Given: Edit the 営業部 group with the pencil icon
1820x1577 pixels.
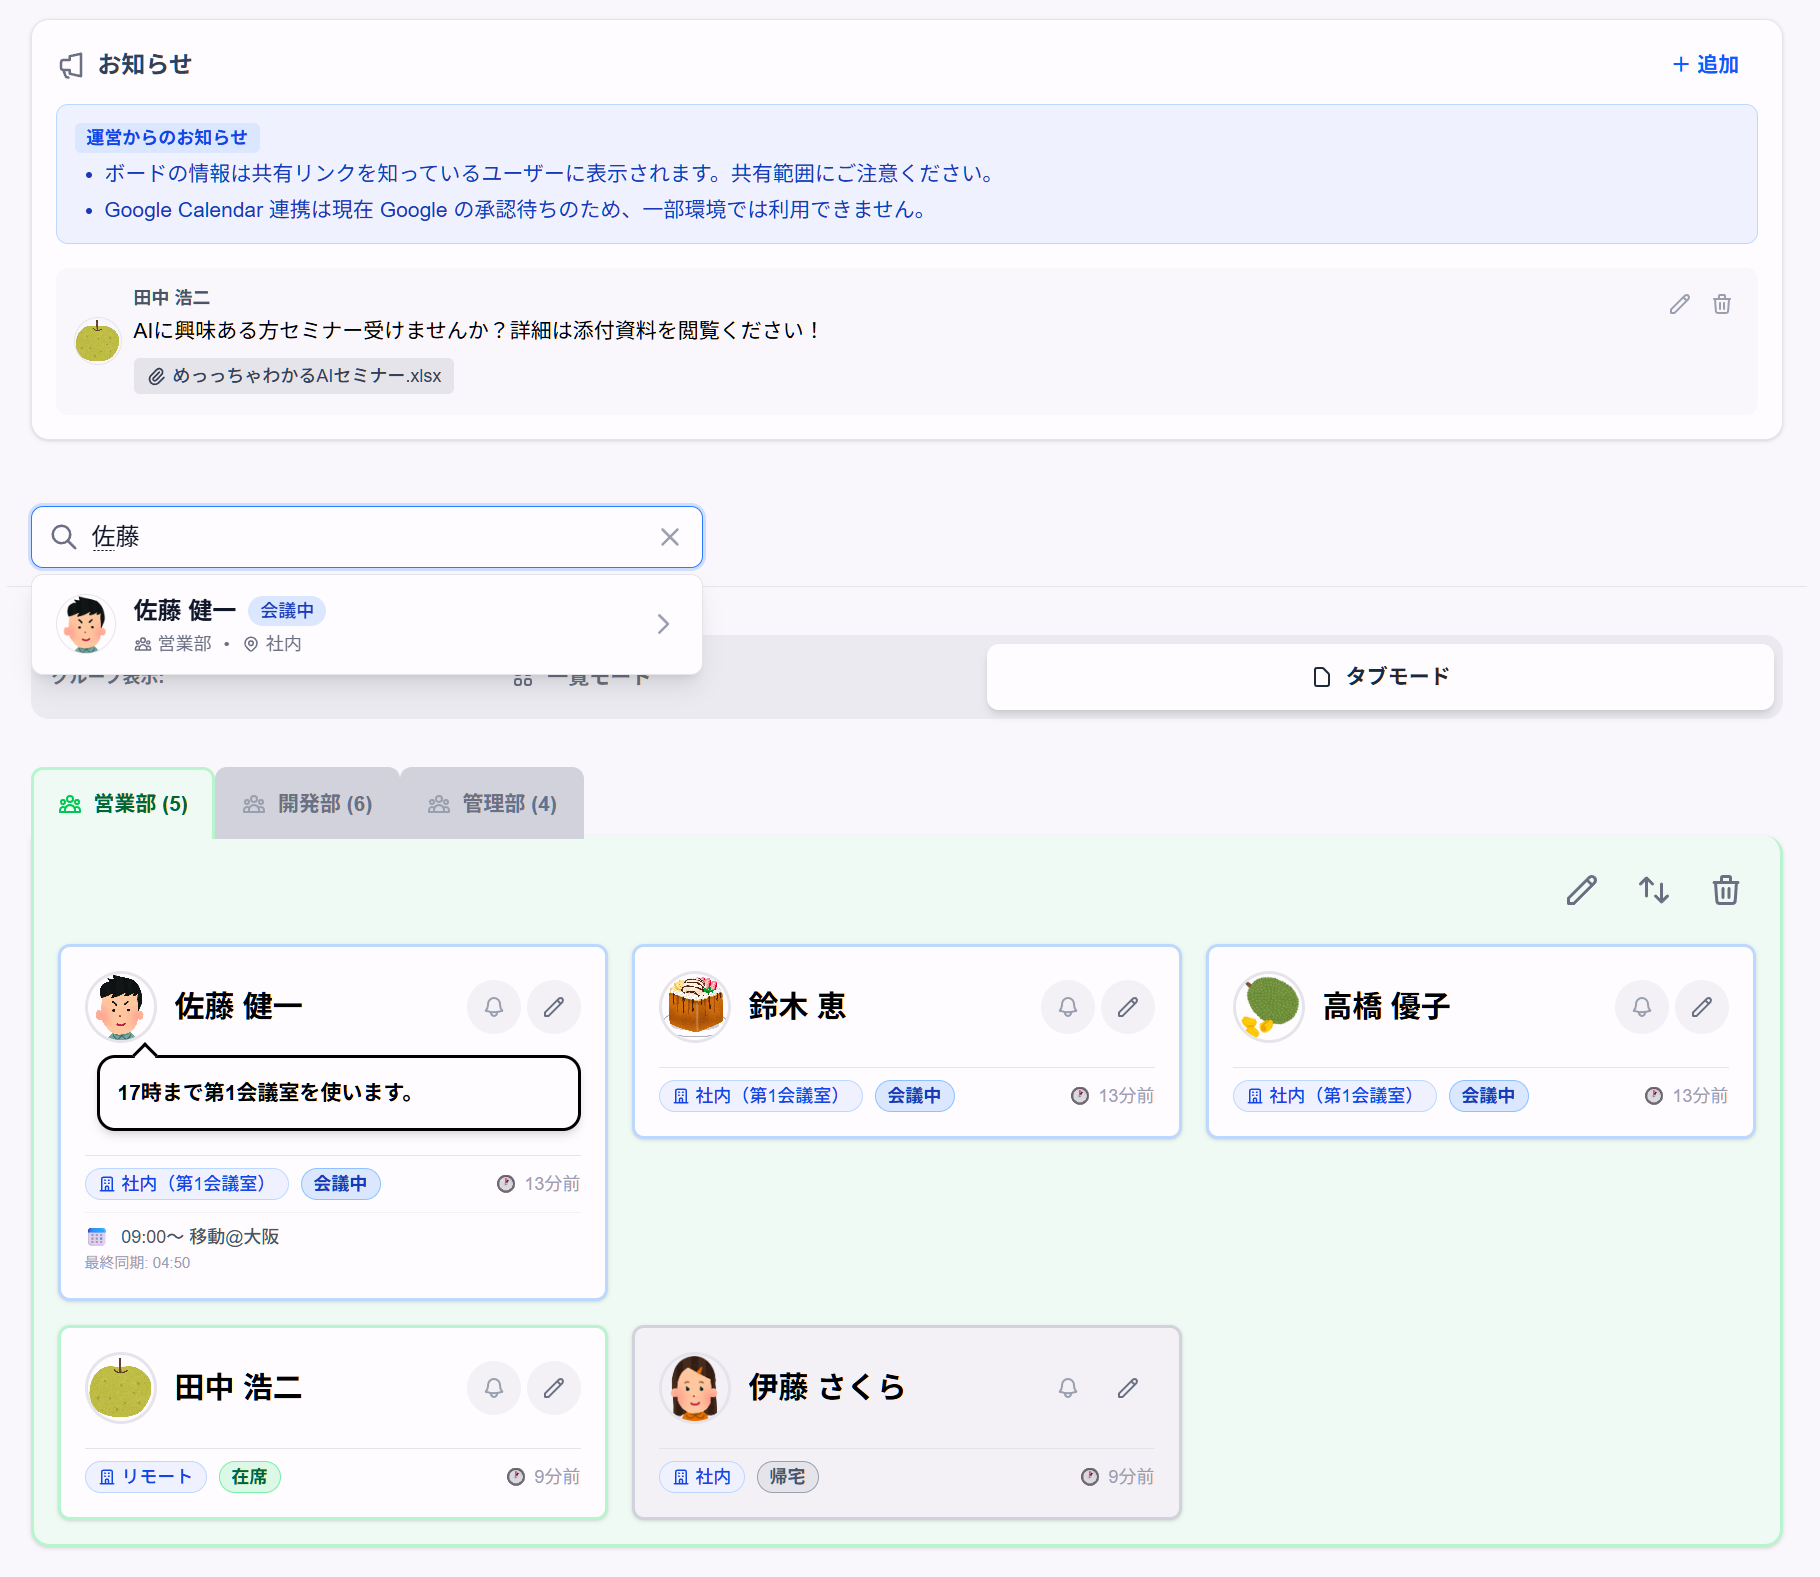Looking at the screenshot, I should click(x=1581, y=889).
